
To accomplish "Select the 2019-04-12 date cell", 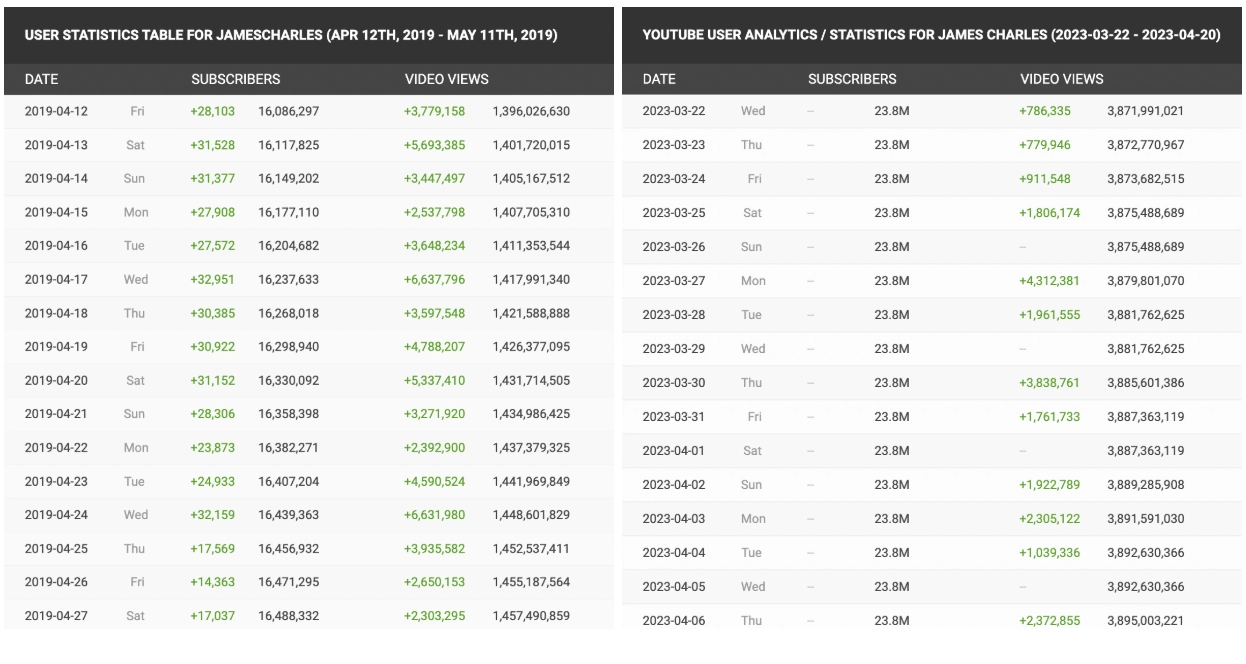I will coord(56,111).
